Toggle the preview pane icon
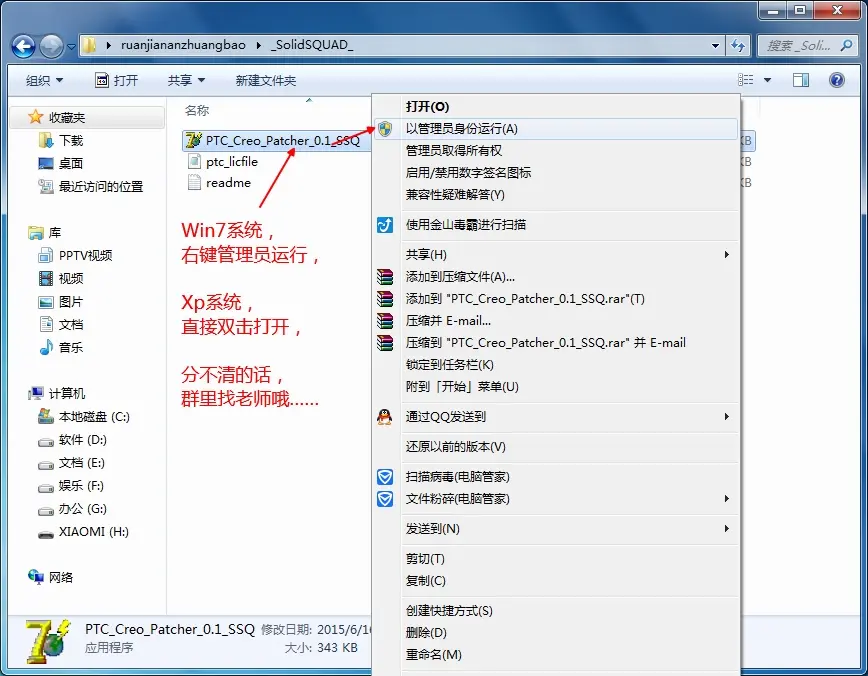The height and width of the screenshot is (676, 868). click(800, 80)
